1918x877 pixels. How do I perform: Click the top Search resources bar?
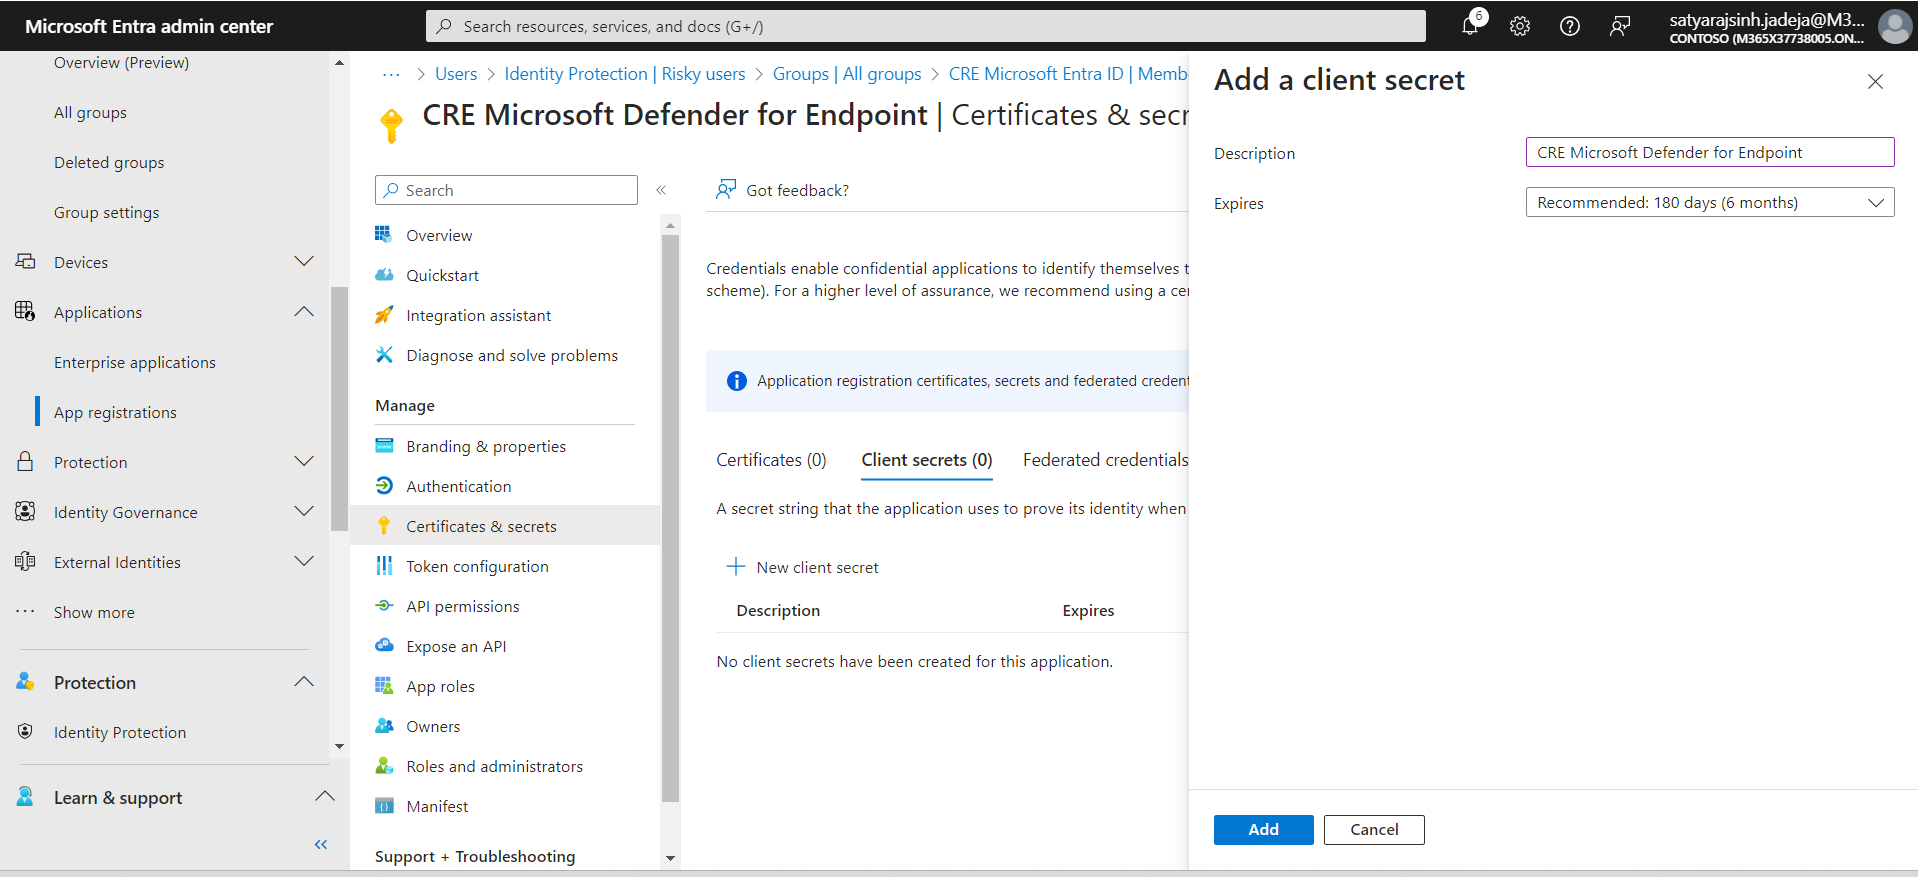pos(926,26)
